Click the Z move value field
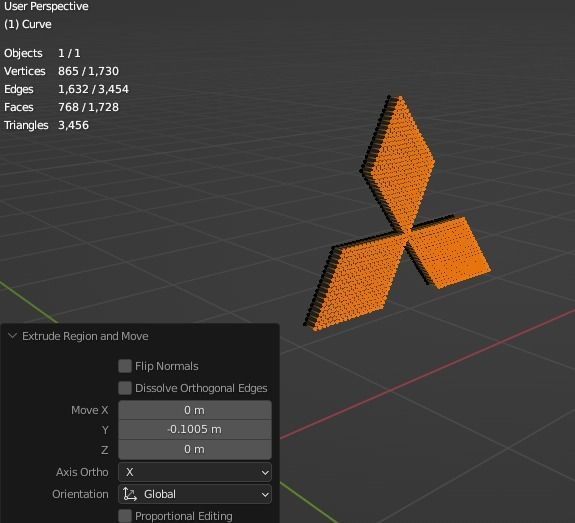 (195, 449)
